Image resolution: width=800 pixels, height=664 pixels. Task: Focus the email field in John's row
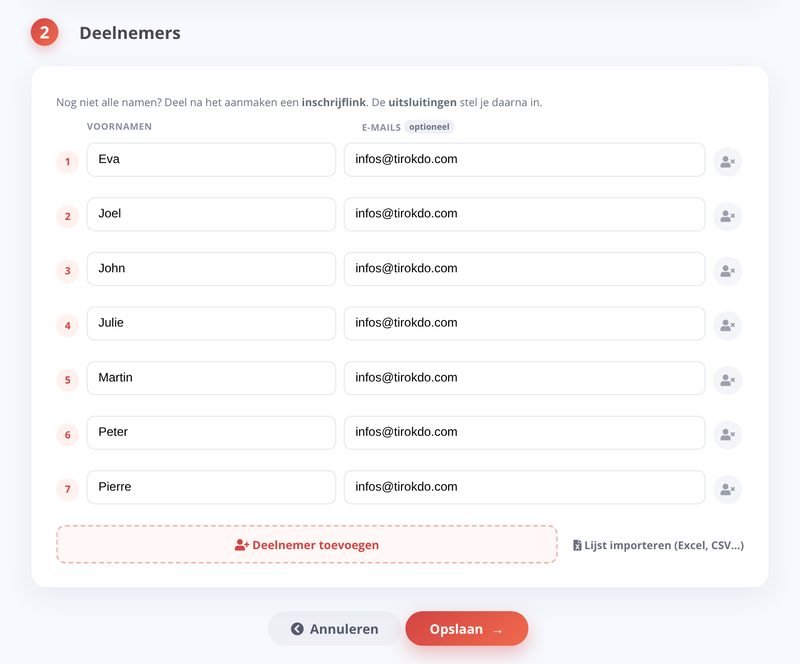[x=524, y=269]
